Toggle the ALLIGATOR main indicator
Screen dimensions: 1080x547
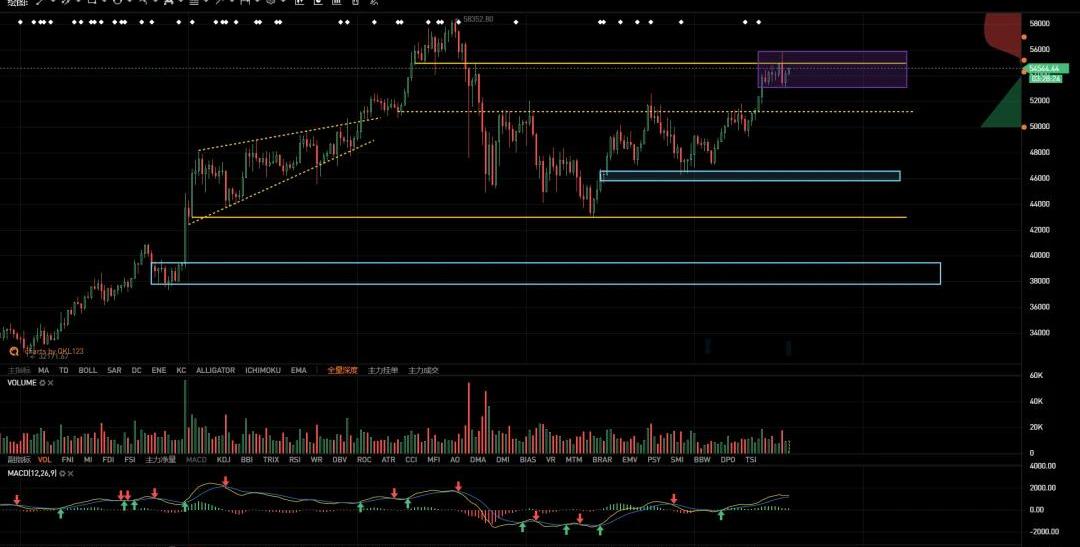click(215, 370)
